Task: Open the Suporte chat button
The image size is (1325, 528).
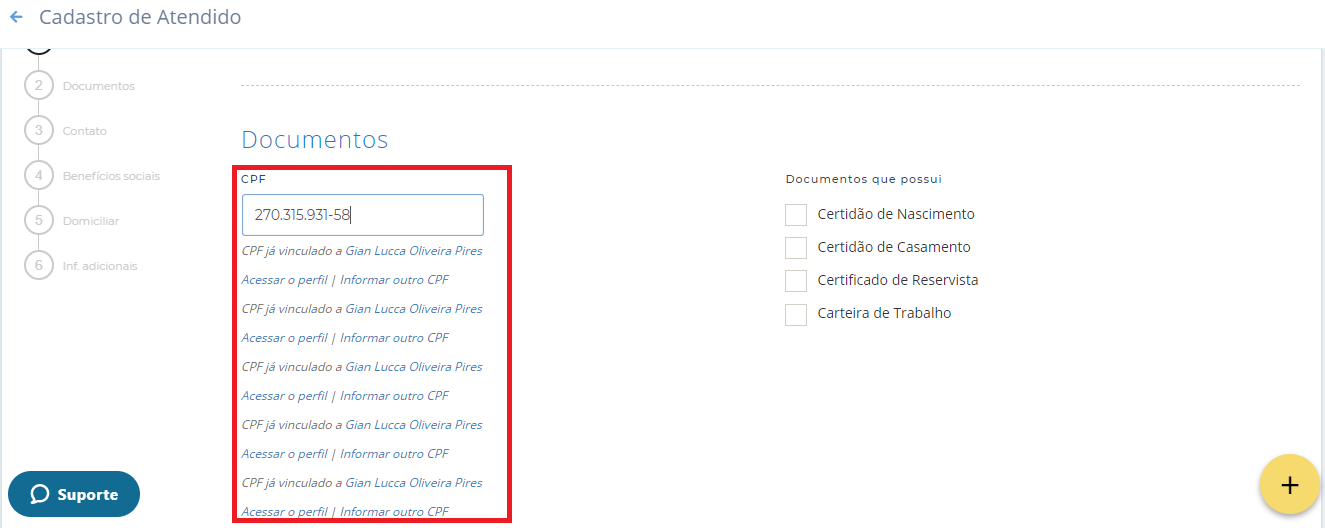Action: point(74,494)
